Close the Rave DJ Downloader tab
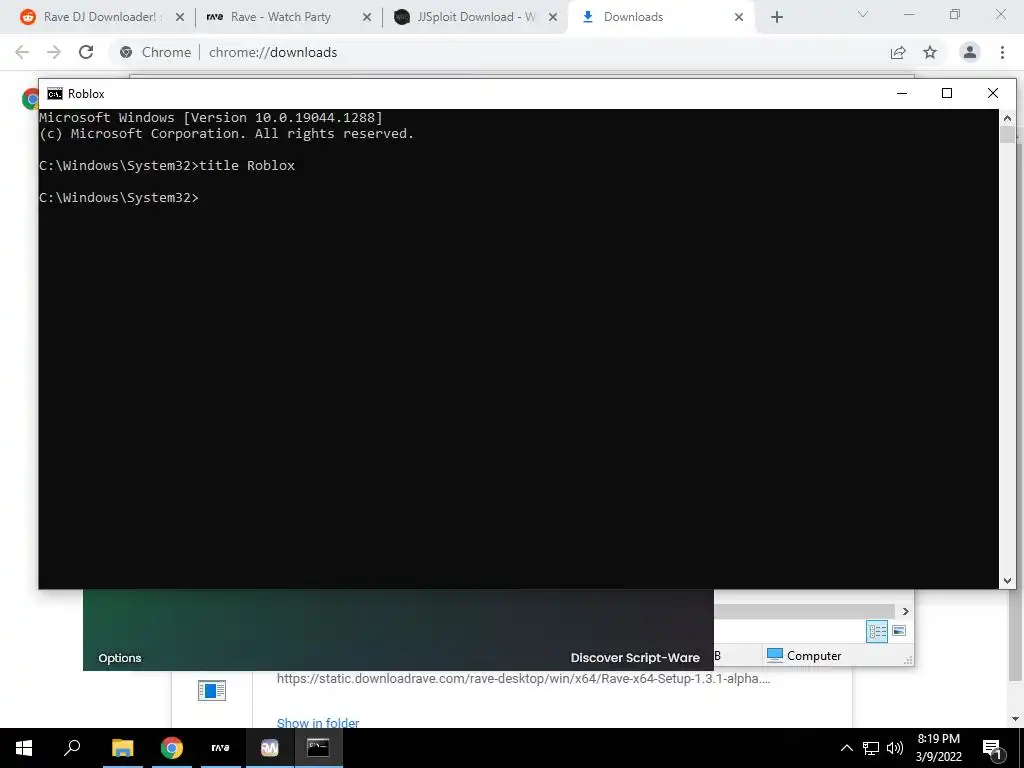The image size is (1024, 768). click(x=180, y=17)
